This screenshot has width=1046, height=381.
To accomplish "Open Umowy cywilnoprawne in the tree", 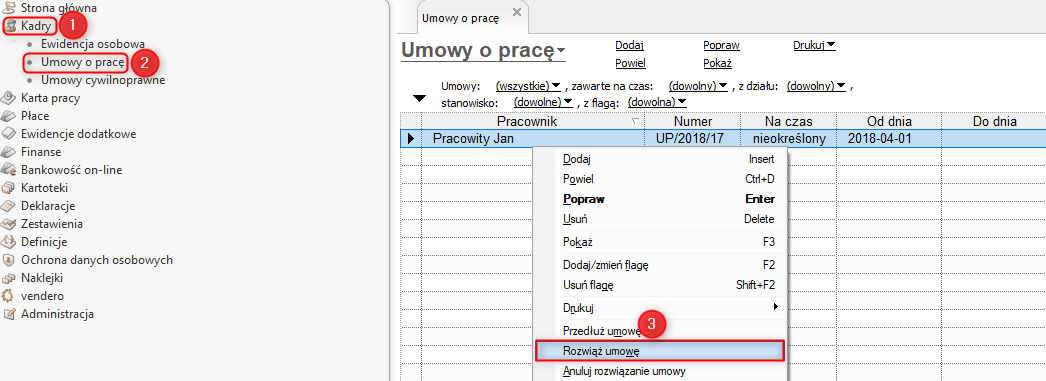I will (x=103, y=80).
